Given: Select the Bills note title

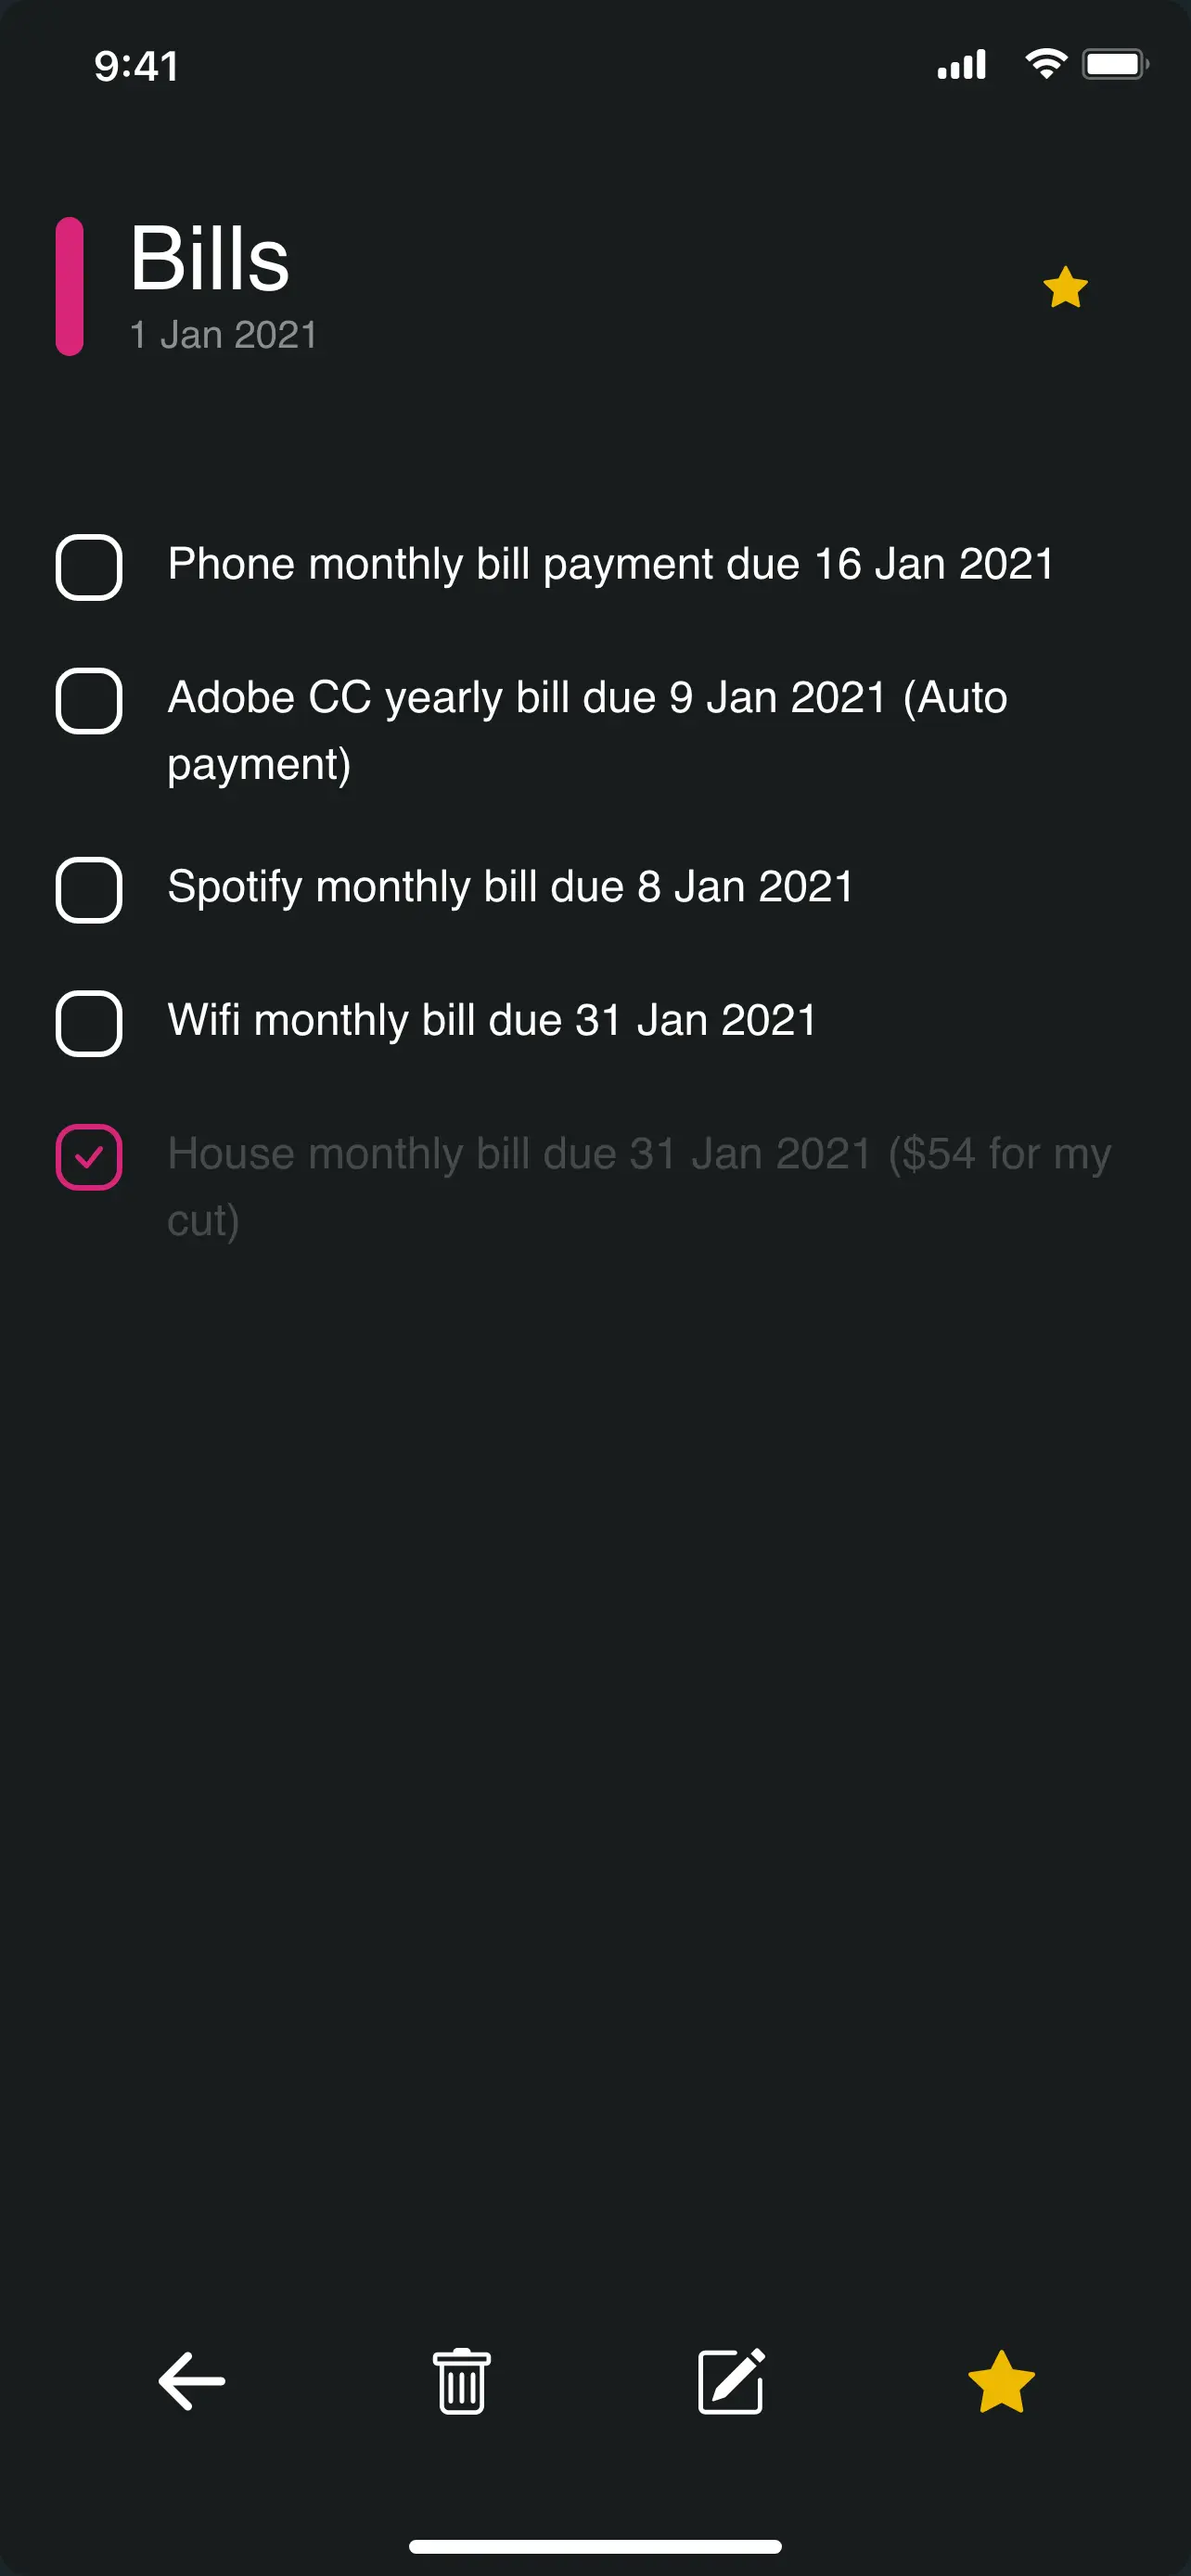Looking at the screenshot, I should pos(210,259).
